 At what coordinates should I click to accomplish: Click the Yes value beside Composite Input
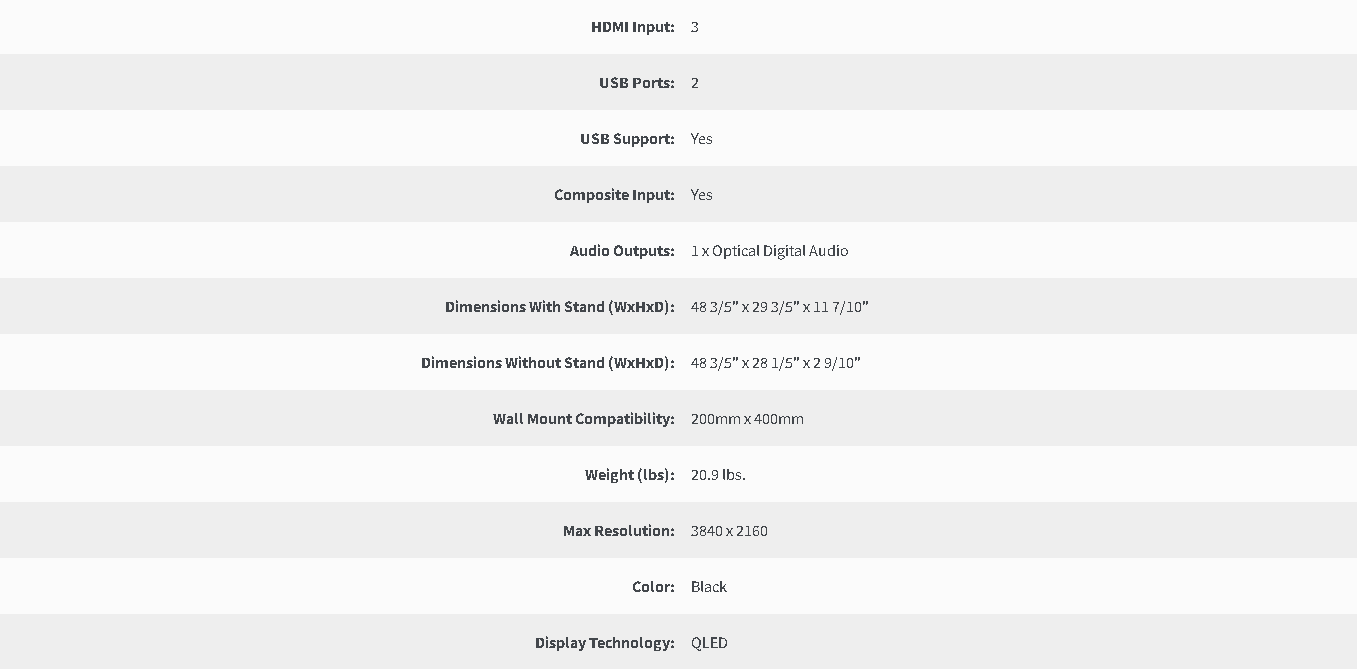point(702,195)
